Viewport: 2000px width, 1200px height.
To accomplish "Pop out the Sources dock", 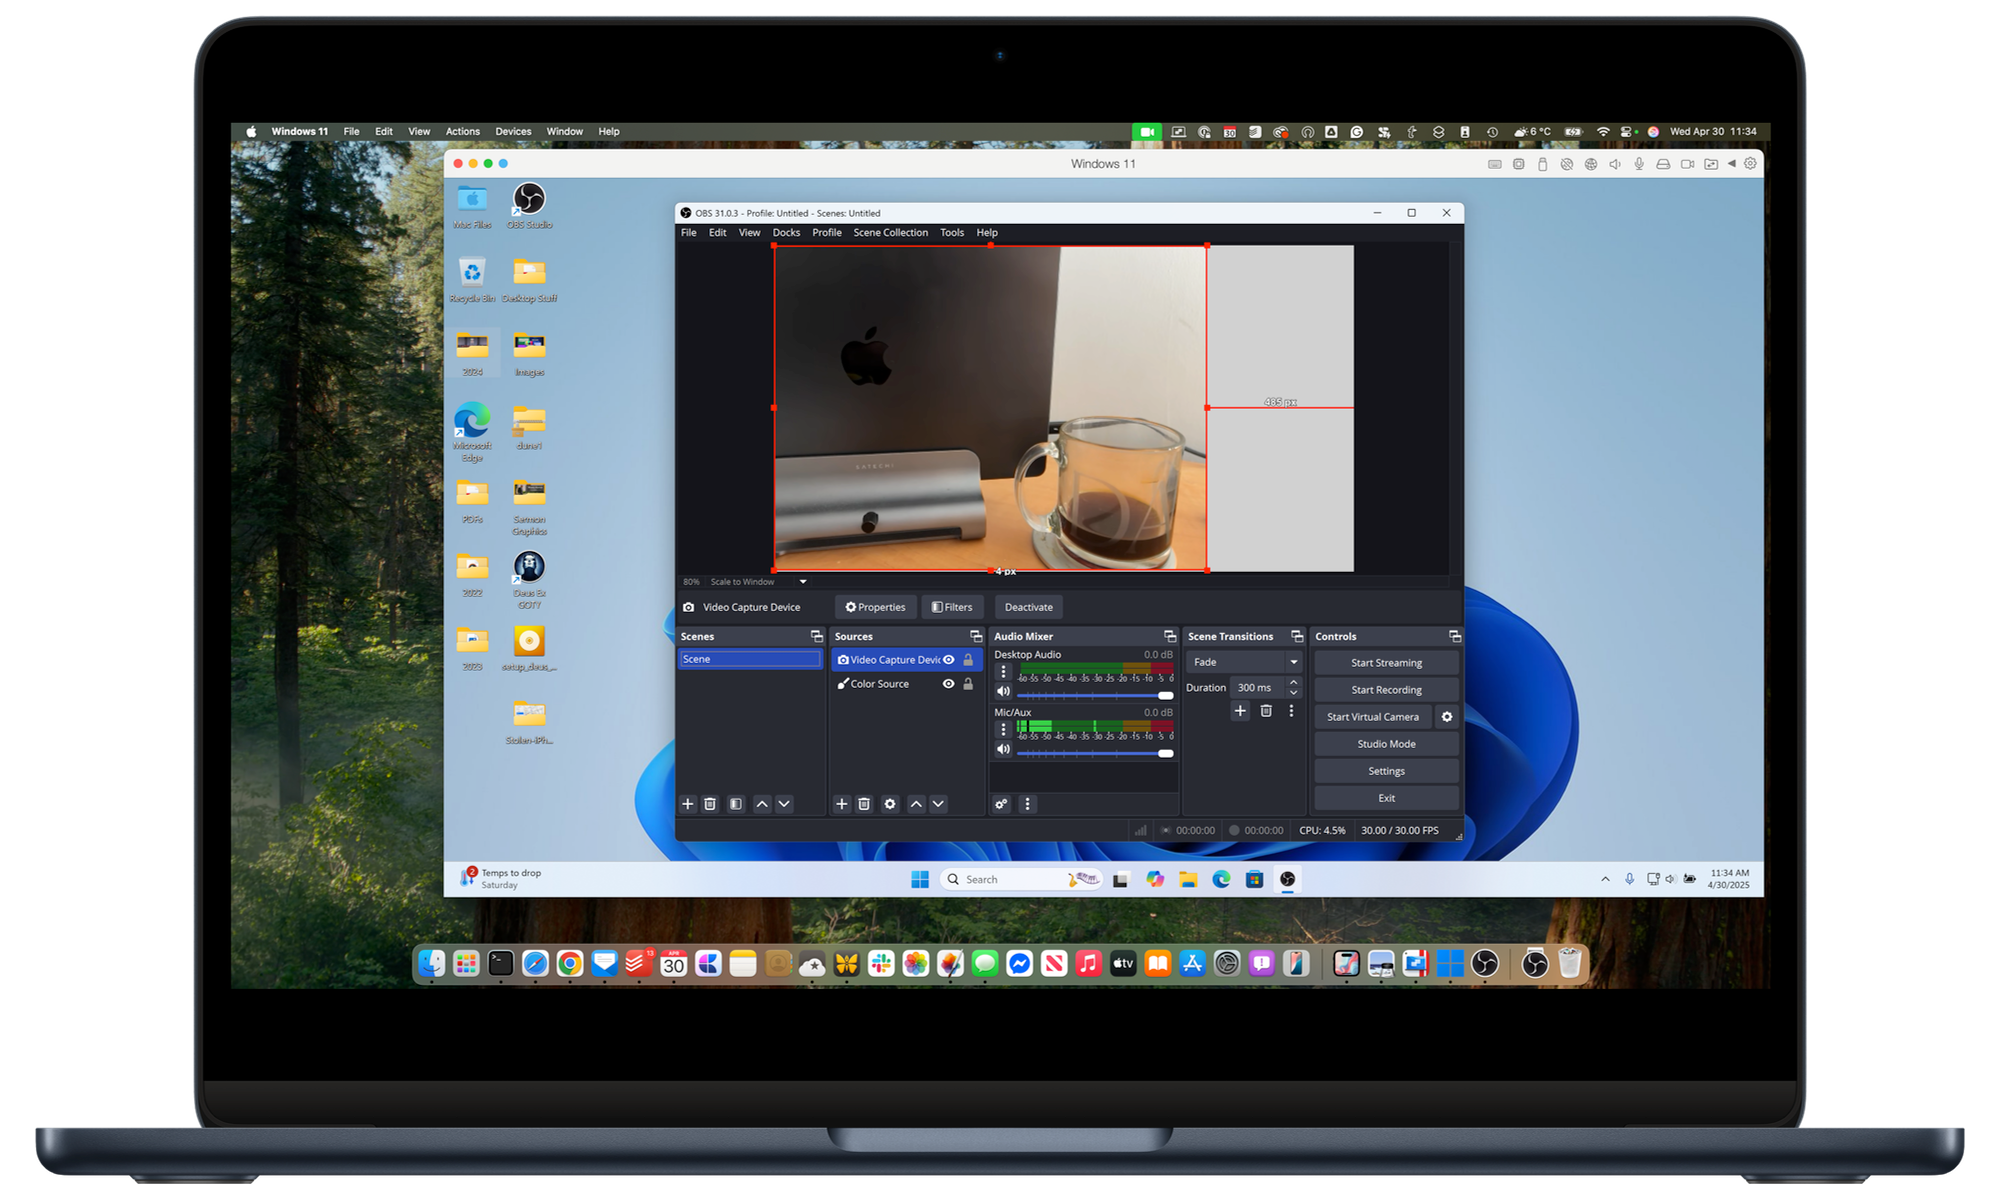I will 976,636.
